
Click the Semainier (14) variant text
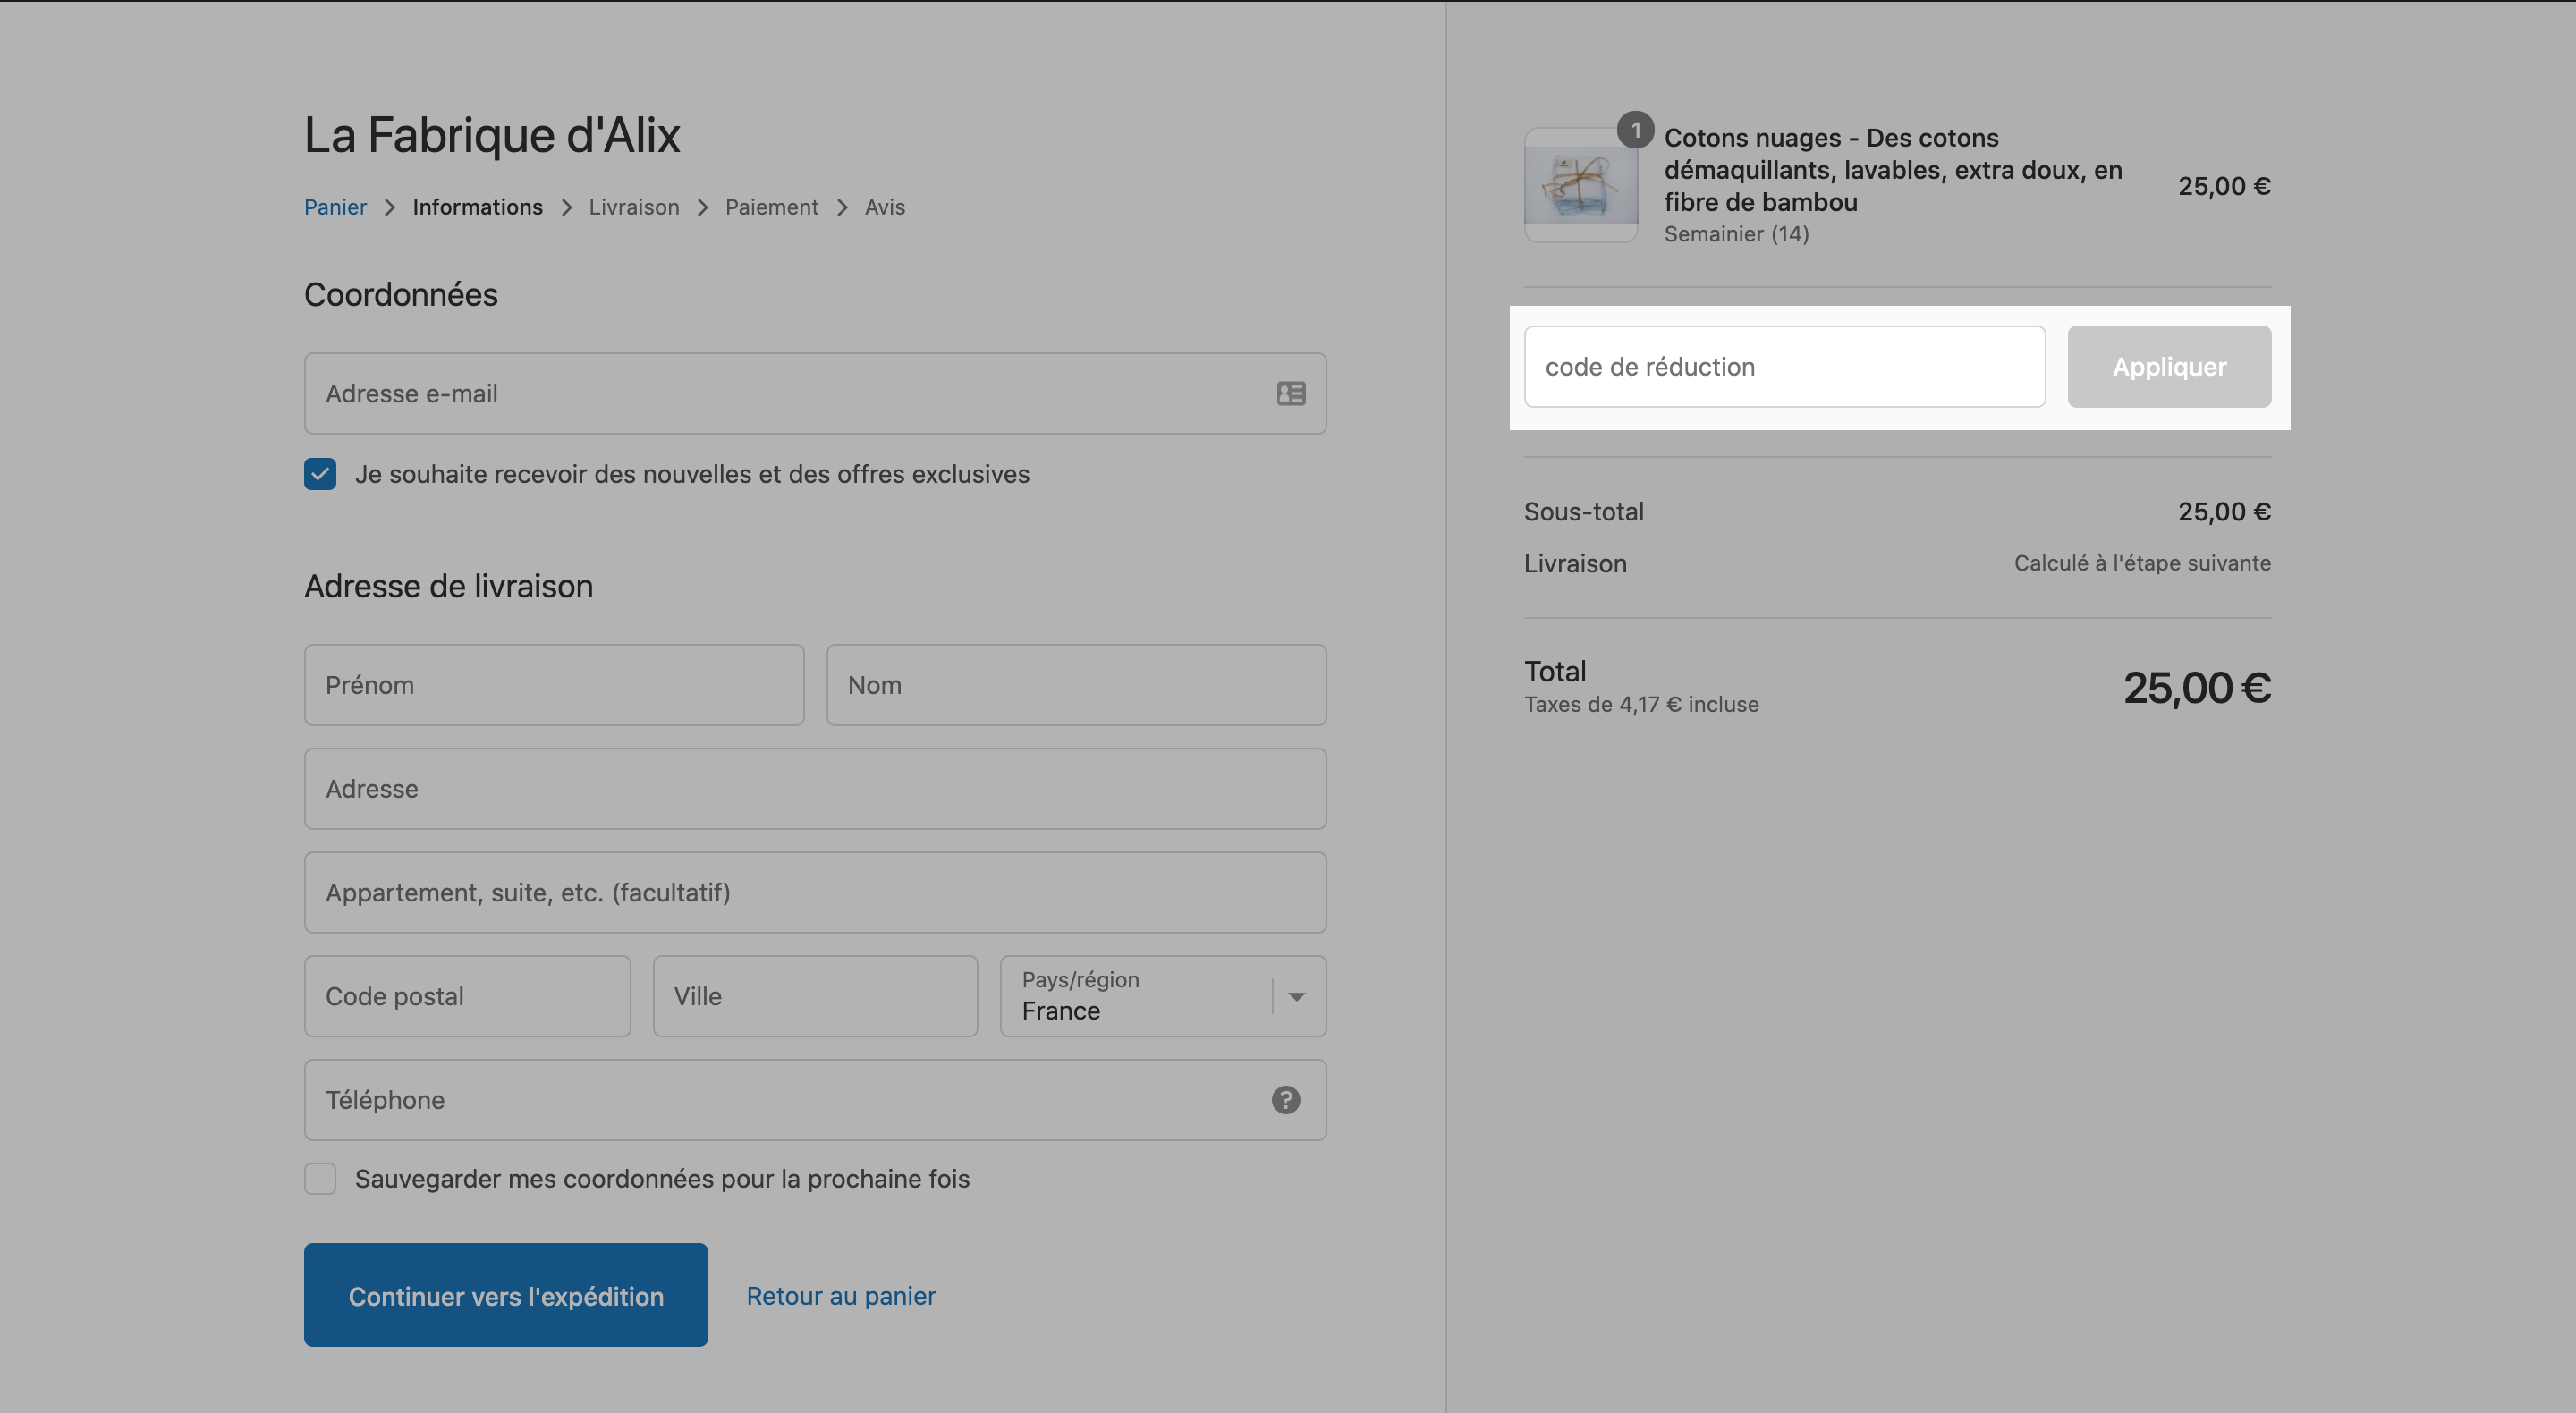pos(1736,234)
